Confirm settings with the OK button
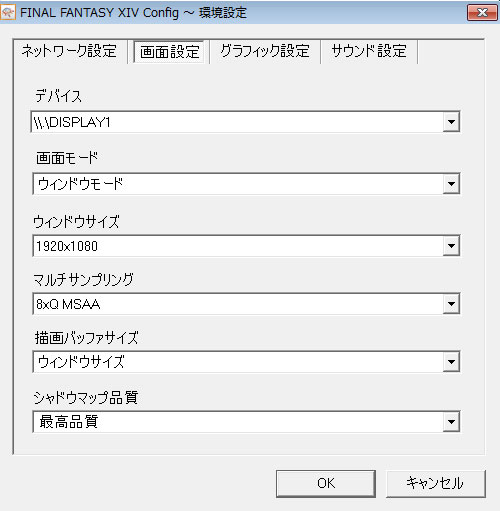Image resolution: width=500 pixels, height=511 pixels. coord(326,483)
